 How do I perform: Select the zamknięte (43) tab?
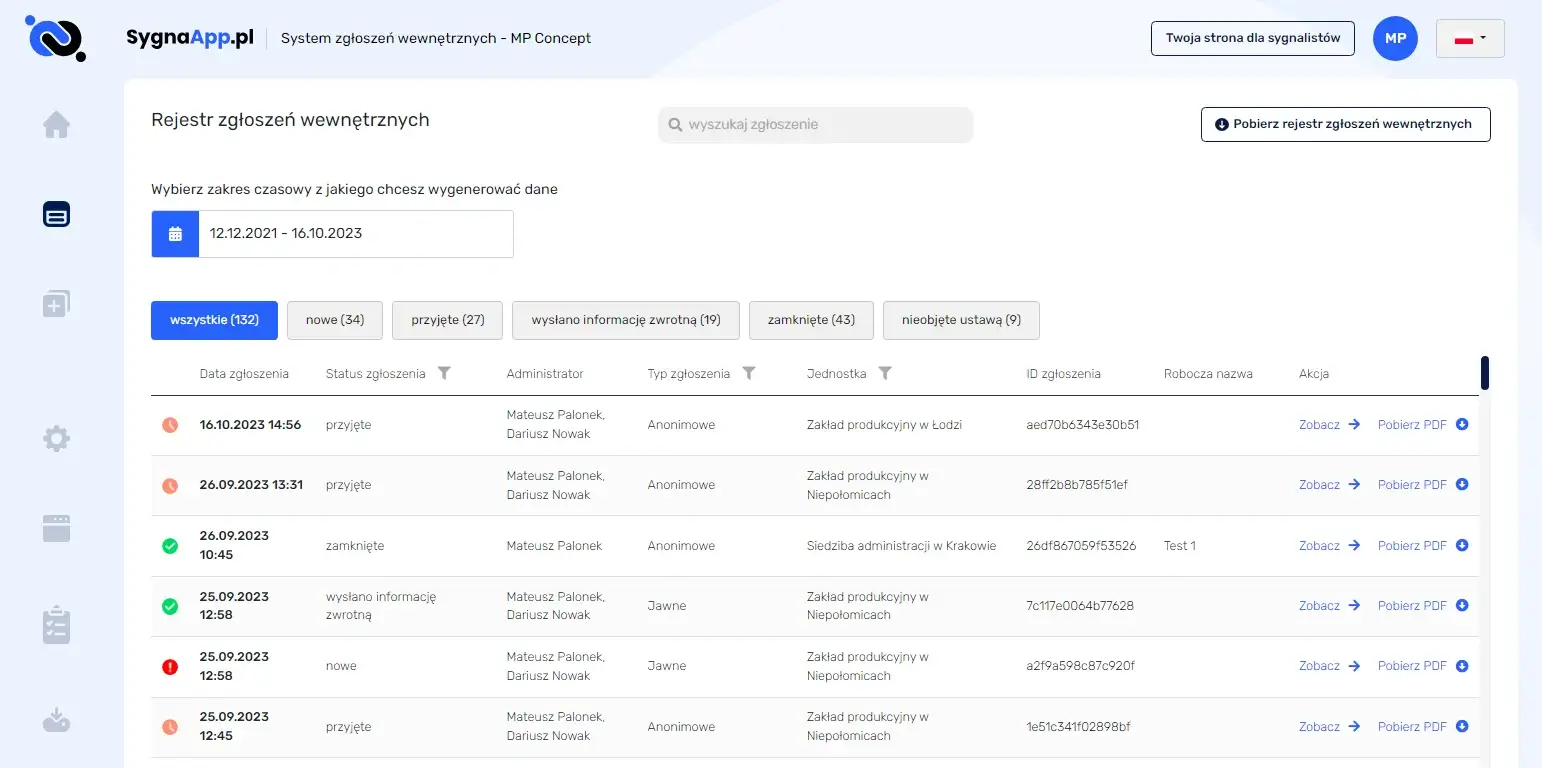(x=811, y=320)
